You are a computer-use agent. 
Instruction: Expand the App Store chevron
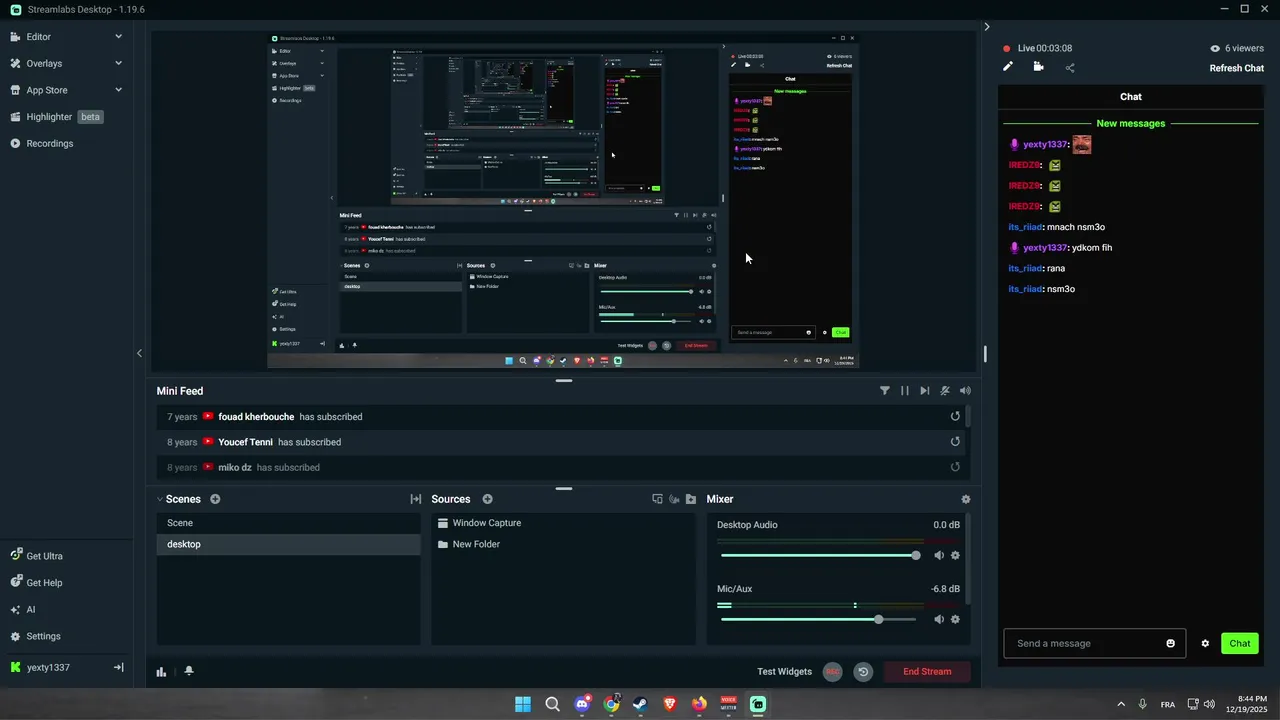118,90
